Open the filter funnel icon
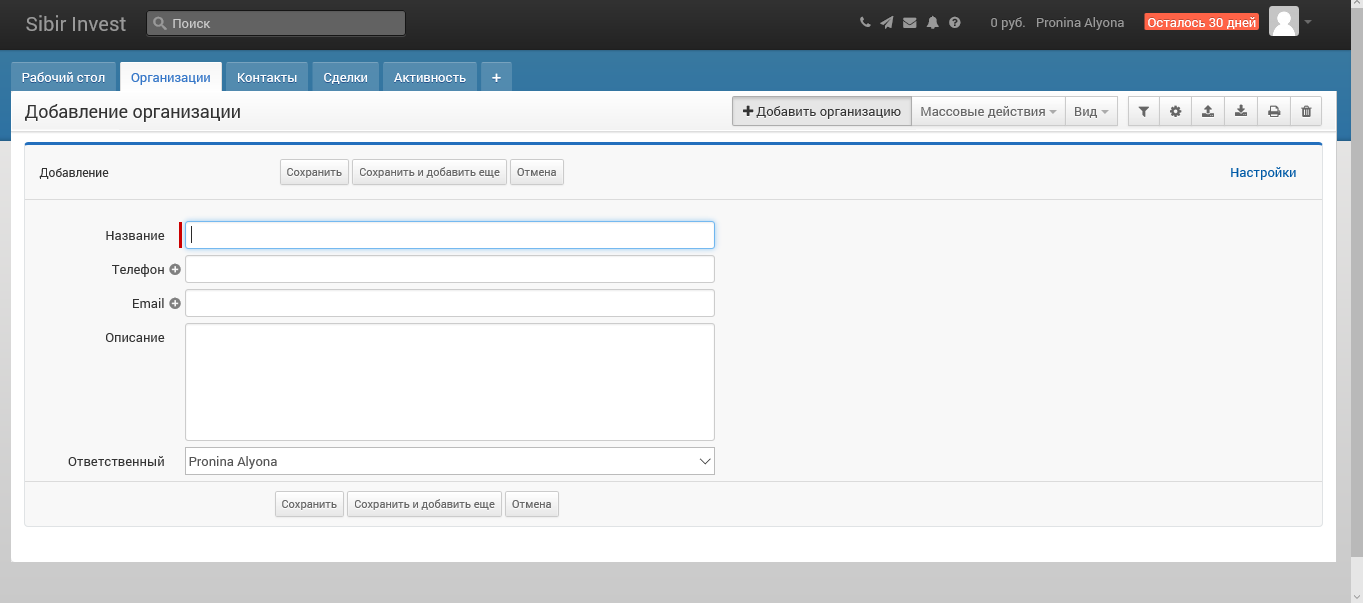The image size is (1363, 603). tap(1144, 112)
